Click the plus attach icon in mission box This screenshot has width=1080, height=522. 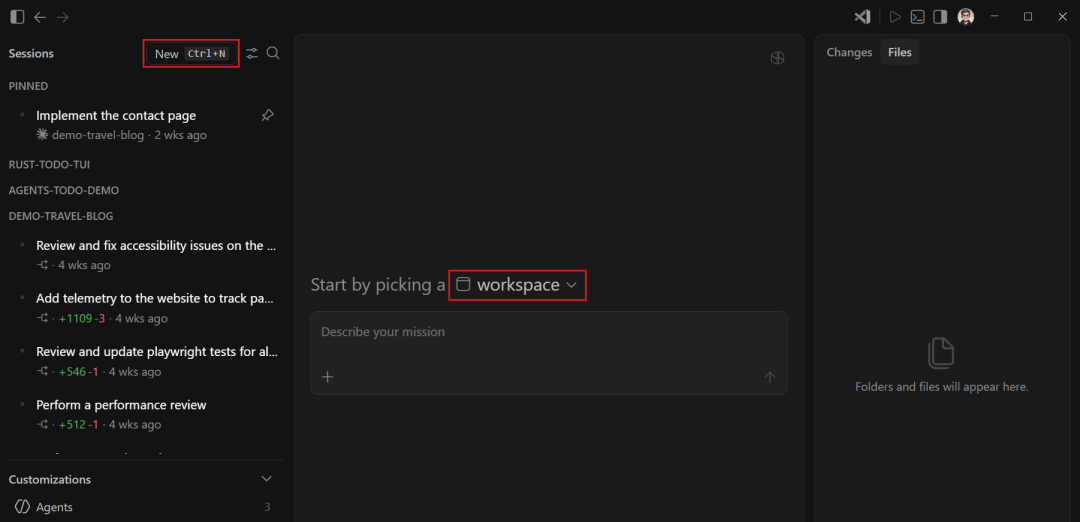[x=328, y=377]
